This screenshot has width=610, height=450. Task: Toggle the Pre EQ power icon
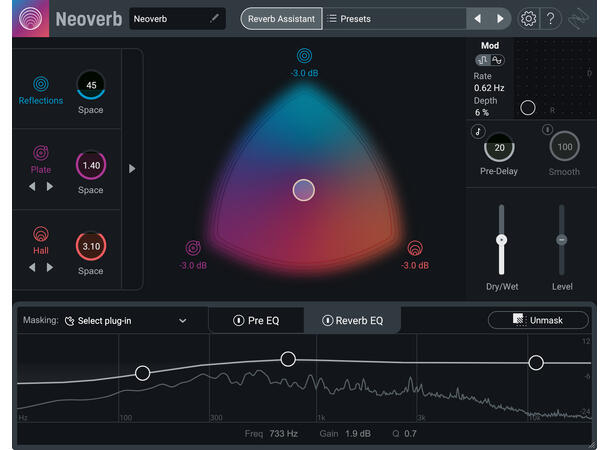click(238, 320)
